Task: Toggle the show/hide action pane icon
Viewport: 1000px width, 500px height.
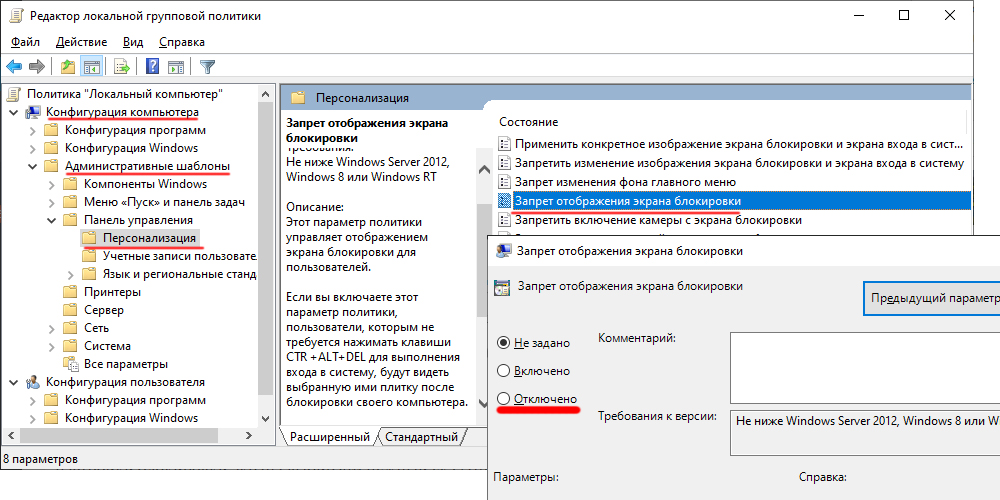Action: 176,67
